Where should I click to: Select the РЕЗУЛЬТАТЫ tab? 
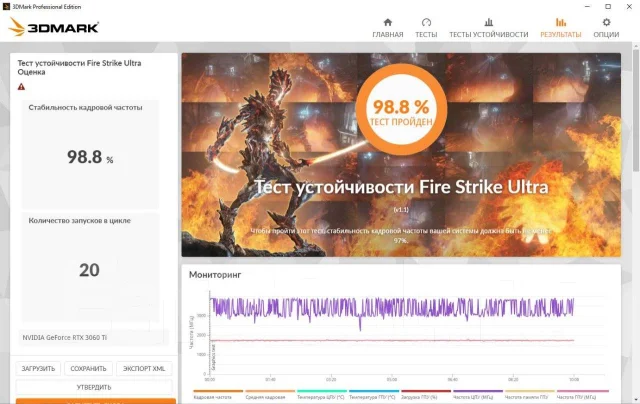[x=561, y=28]
